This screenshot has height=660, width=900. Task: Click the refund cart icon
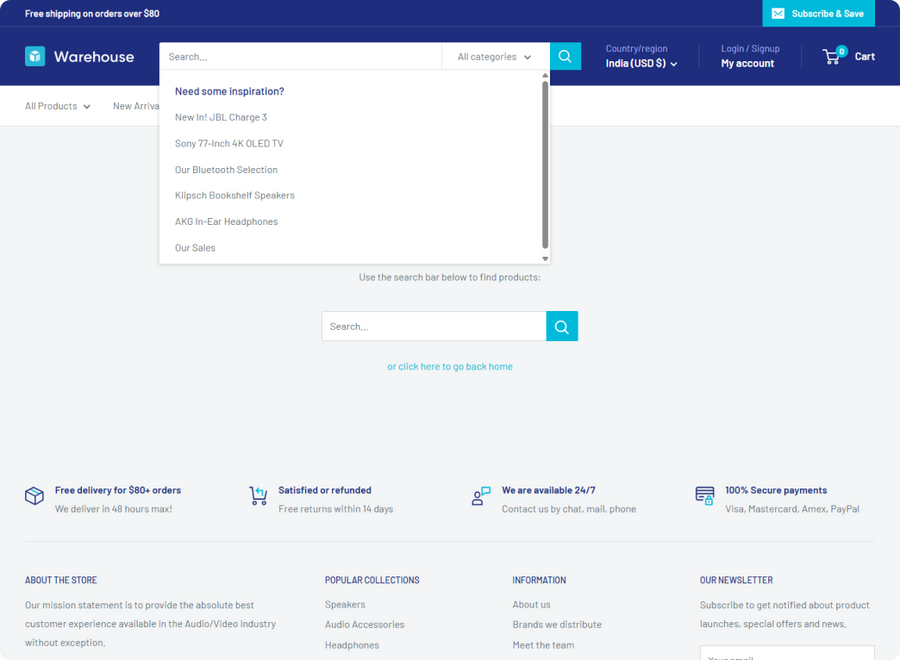(258, 496)
